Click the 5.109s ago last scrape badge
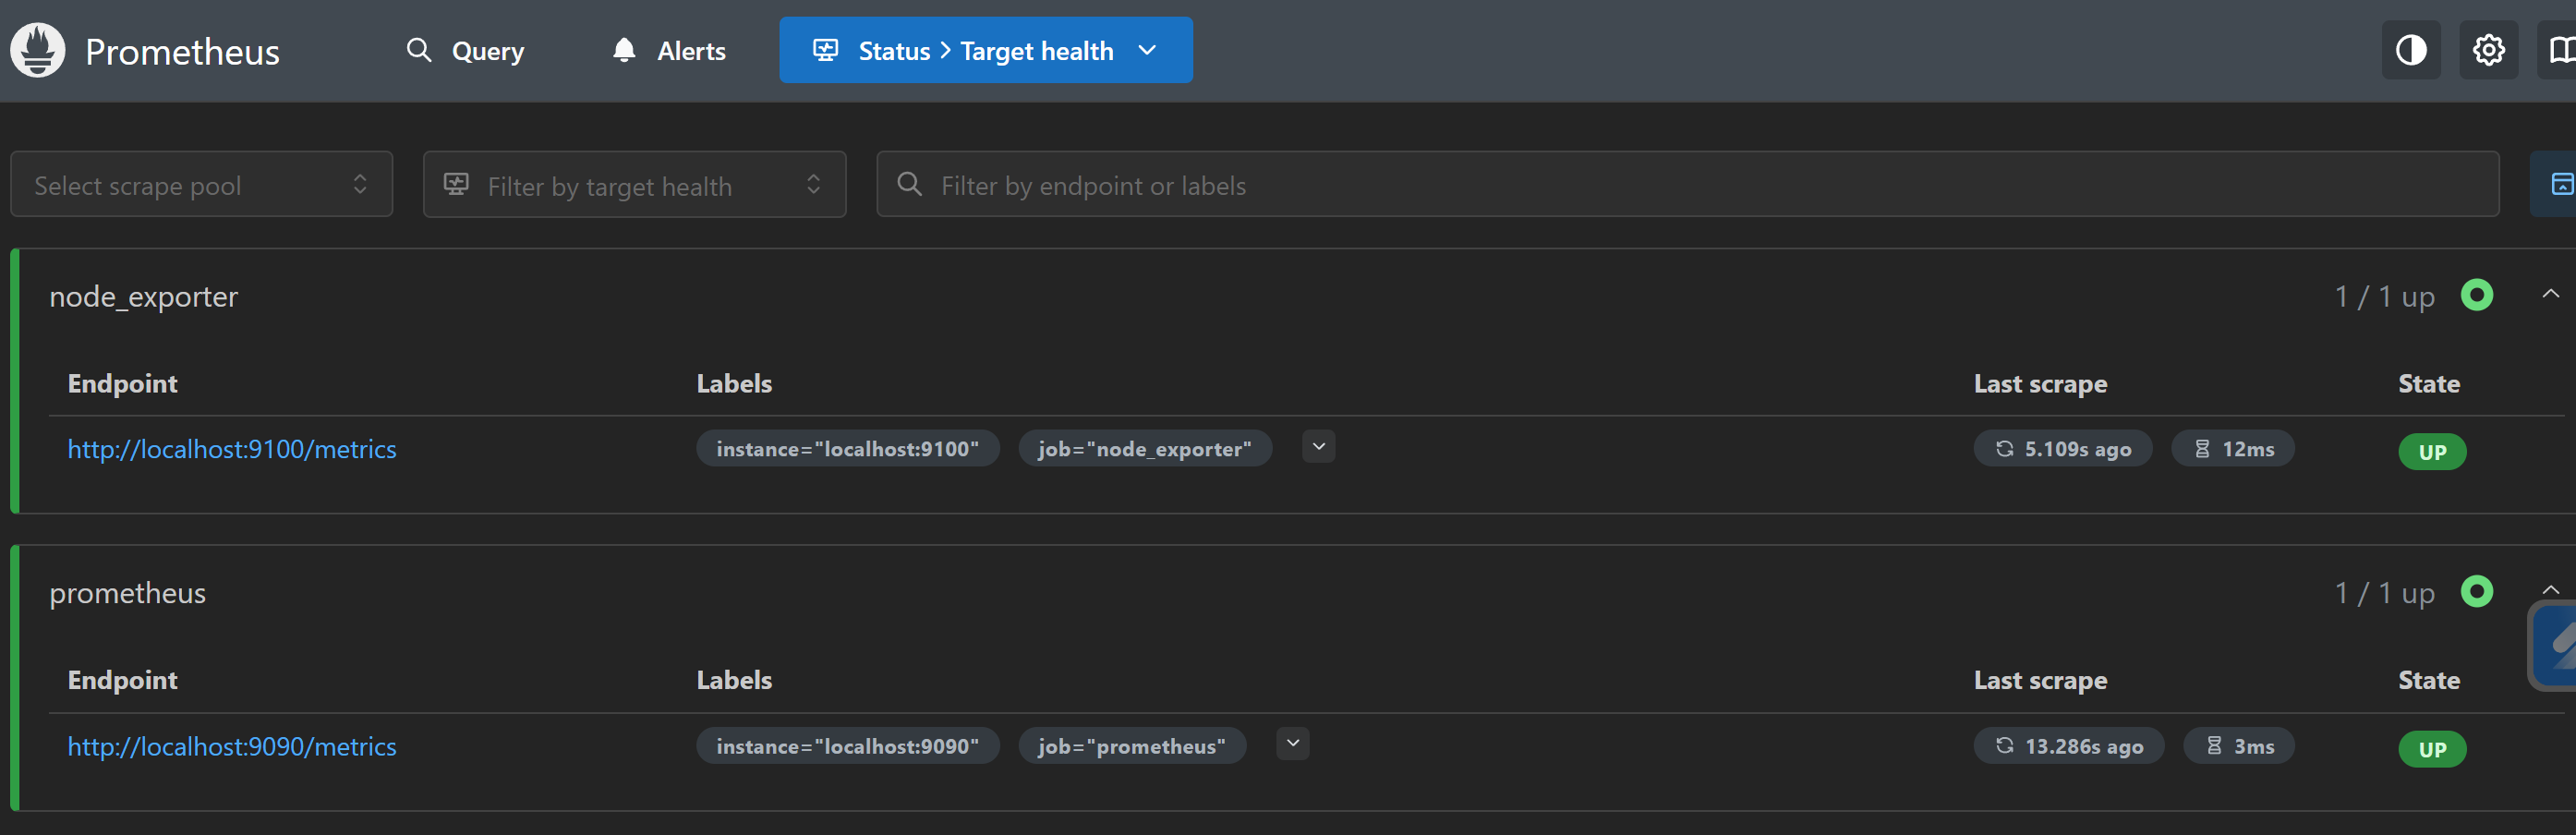The height and width of the screenshot is (835, 2576). click(2063, 448)
